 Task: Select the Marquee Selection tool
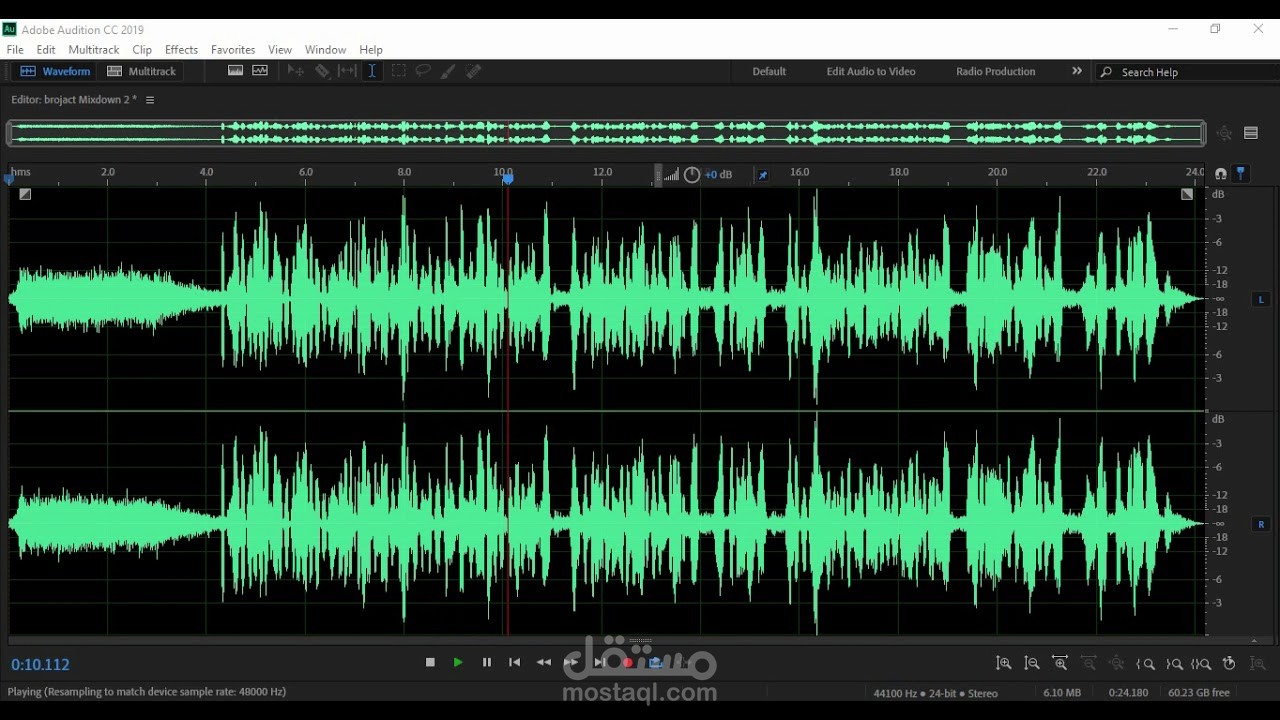(398, 71)
